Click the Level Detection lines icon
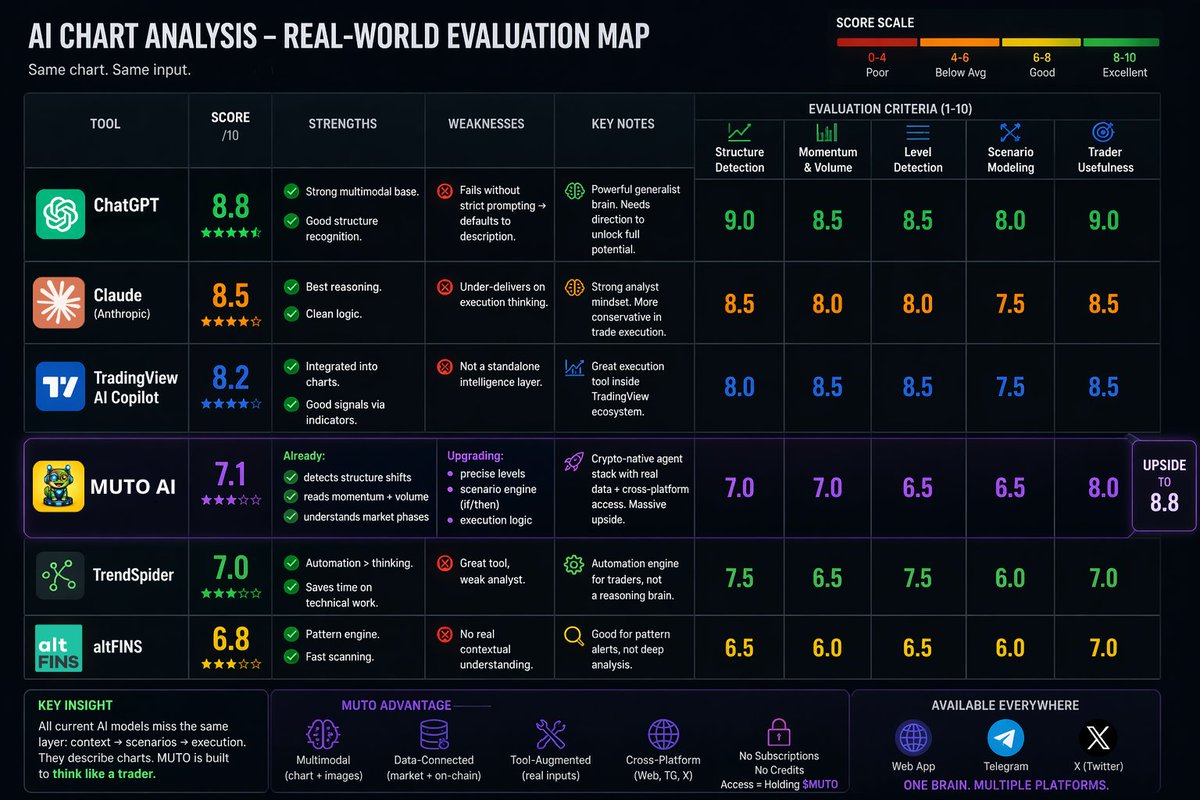Screen dimensions: 1200x800 tap(918, 132)
